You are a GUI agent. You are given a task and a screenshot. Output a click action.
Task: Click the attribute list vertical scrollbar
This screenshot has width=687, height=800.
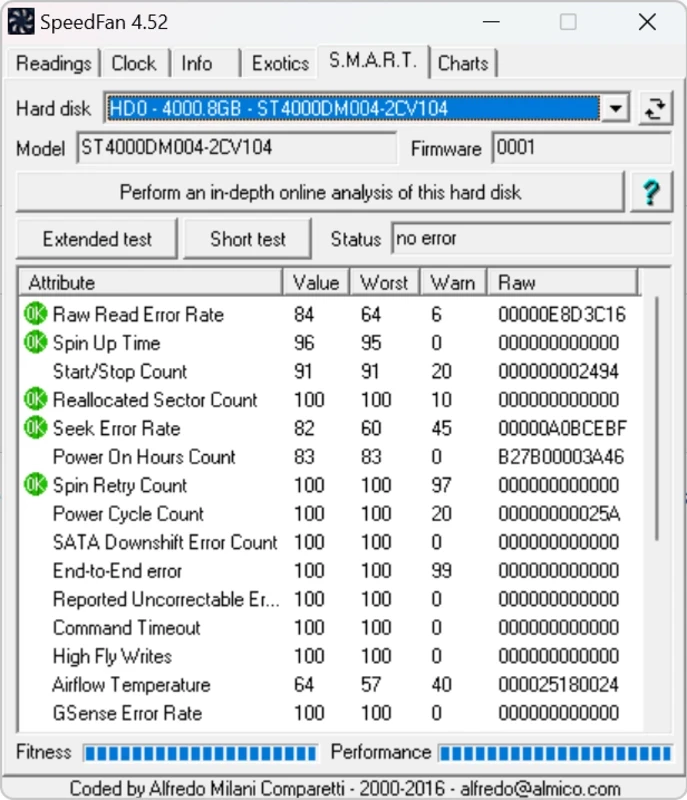656,420
